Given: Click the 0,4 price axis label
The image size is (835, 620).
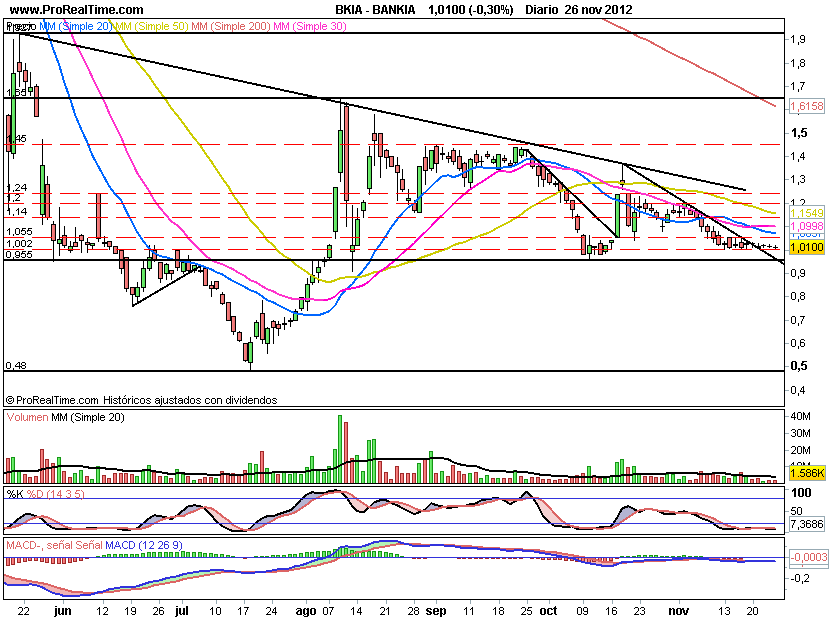Looking at the screenshot, I should (798, 390).
